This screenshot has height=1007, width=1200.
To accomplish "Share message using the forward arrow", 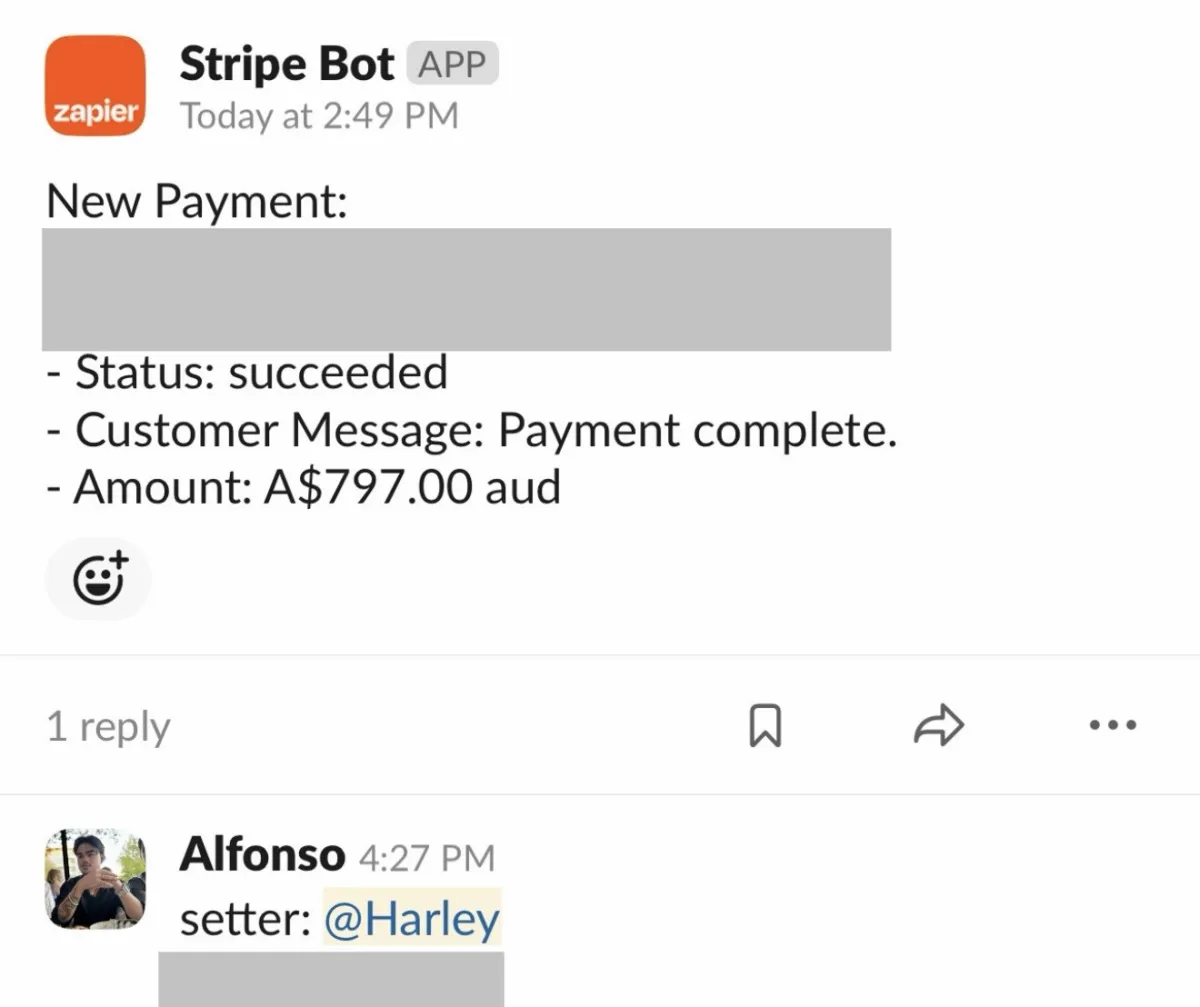I will pyautogui.click(x=939, y=726).
